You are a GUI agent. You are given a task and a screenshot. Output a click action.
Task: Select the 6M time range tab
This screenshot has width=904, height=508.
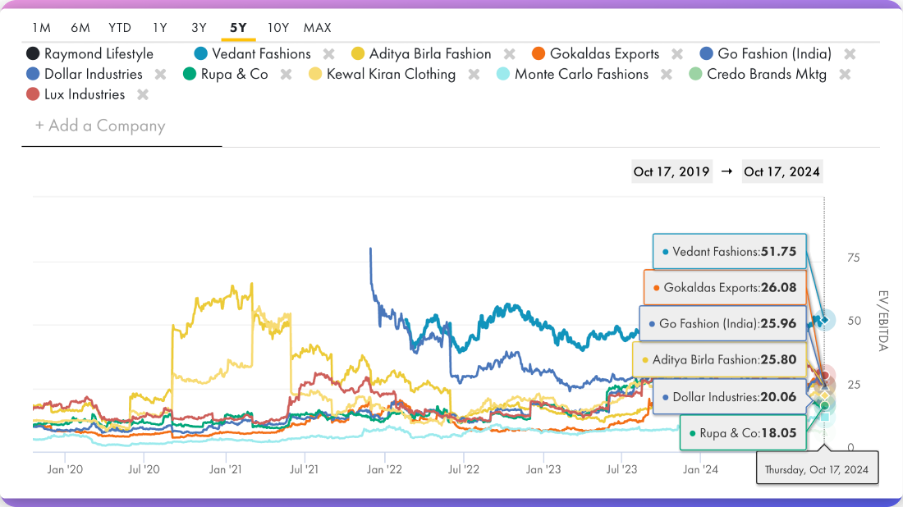(80, 28)
